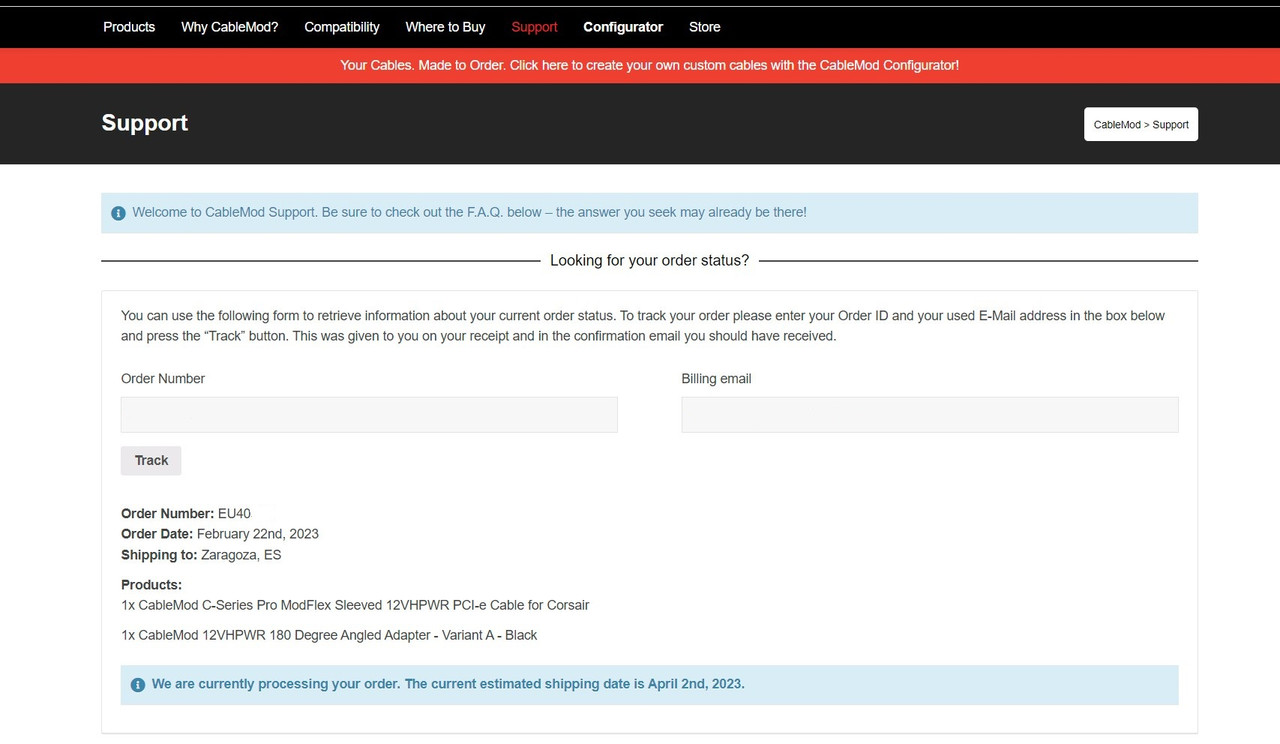Visit the Store link
The height and width of the screenshot is (744, 1280).
point(704,27)
